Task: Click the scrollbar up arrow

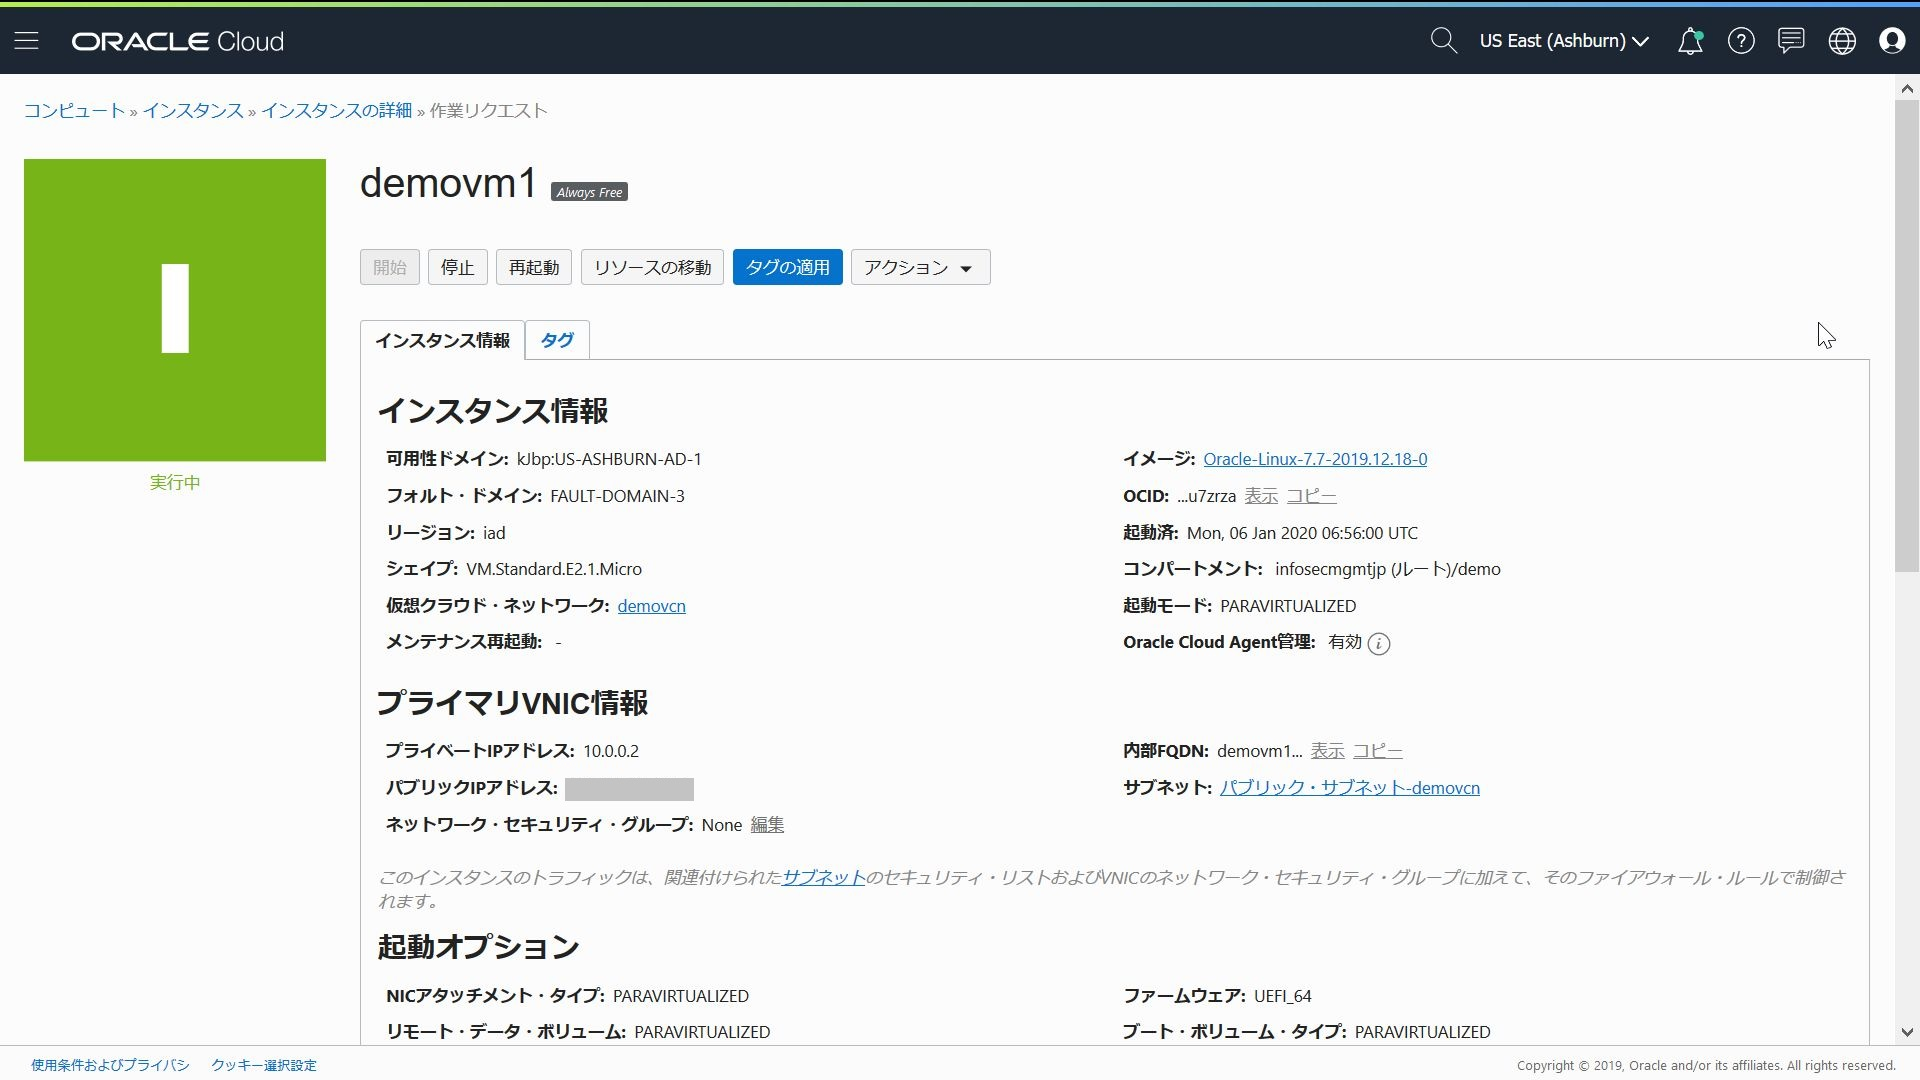Action: [x=1907, y=88]
